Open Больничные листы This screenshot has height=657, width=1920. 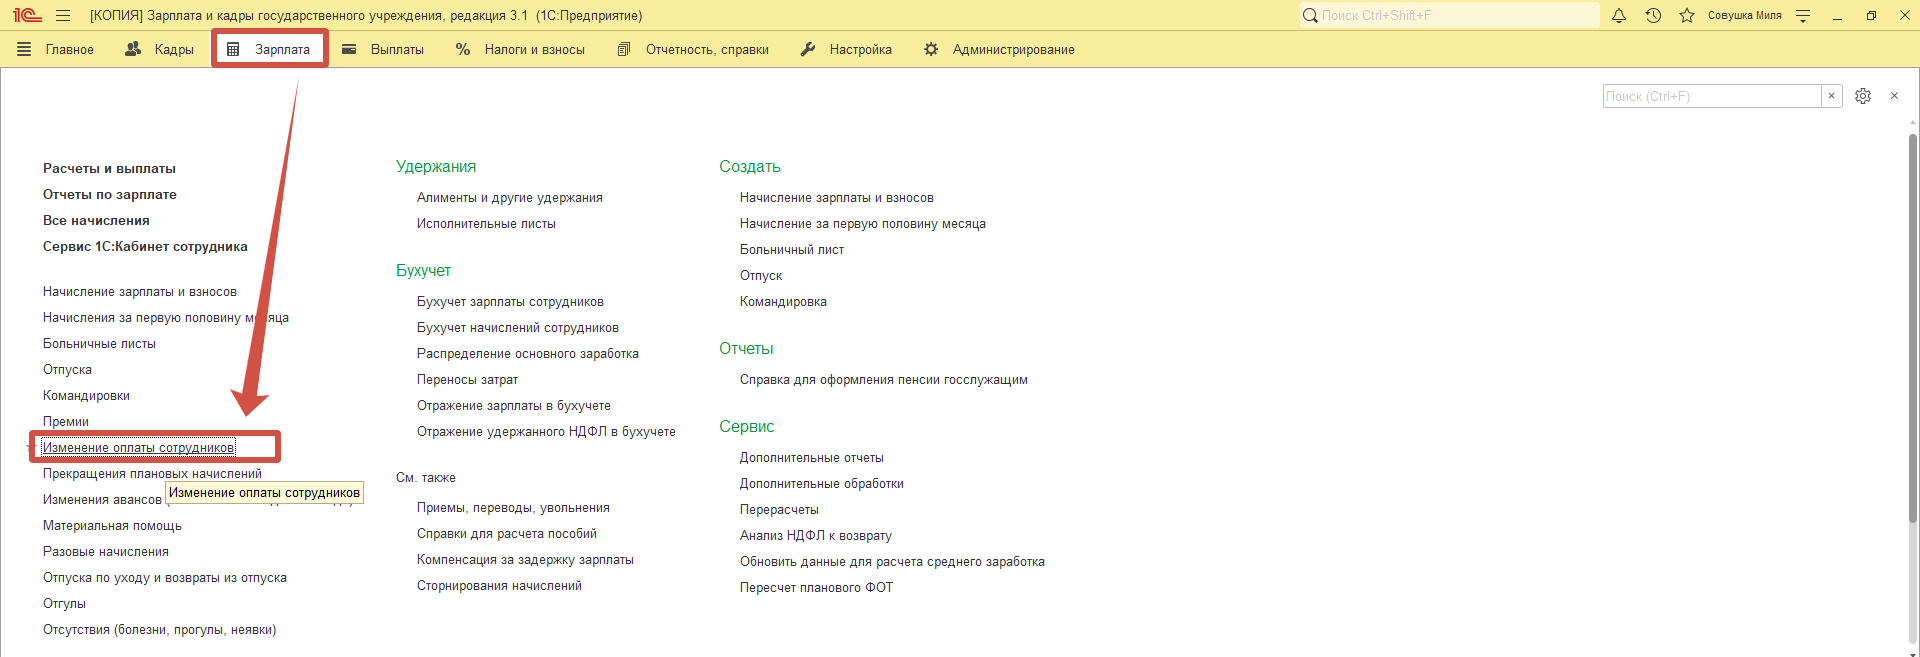pyautogui.click(x=99, y=344)
